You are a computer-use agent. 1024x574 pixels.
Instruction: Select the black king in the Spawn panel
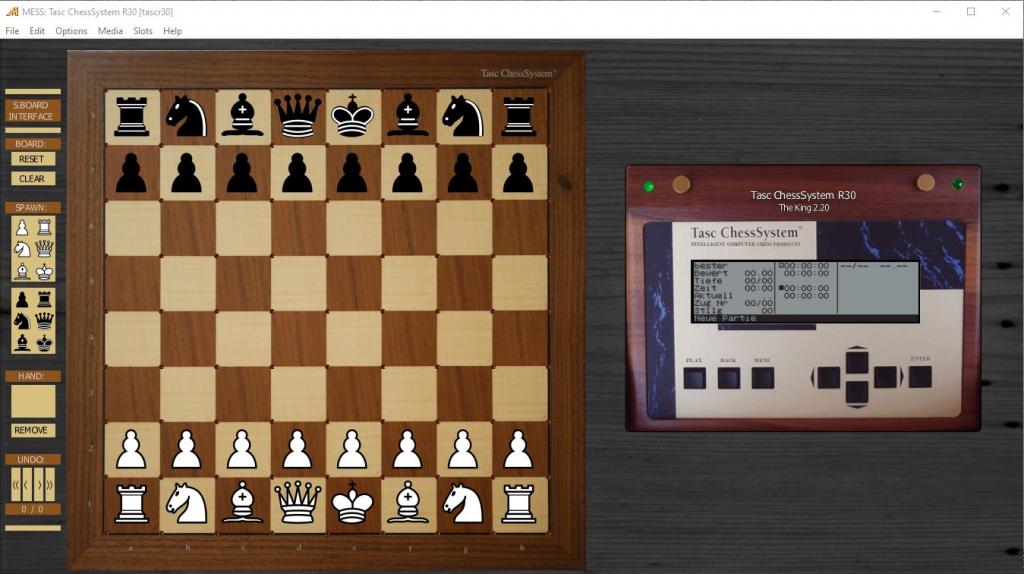tap(44, 342)
